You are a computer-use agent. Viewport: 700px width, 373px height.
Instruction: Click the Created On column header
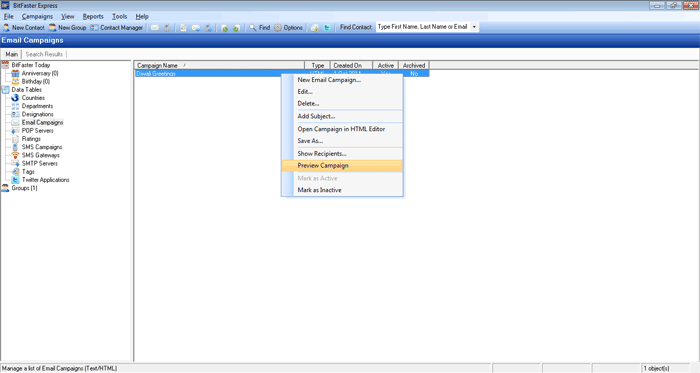(x=351, y=66)
